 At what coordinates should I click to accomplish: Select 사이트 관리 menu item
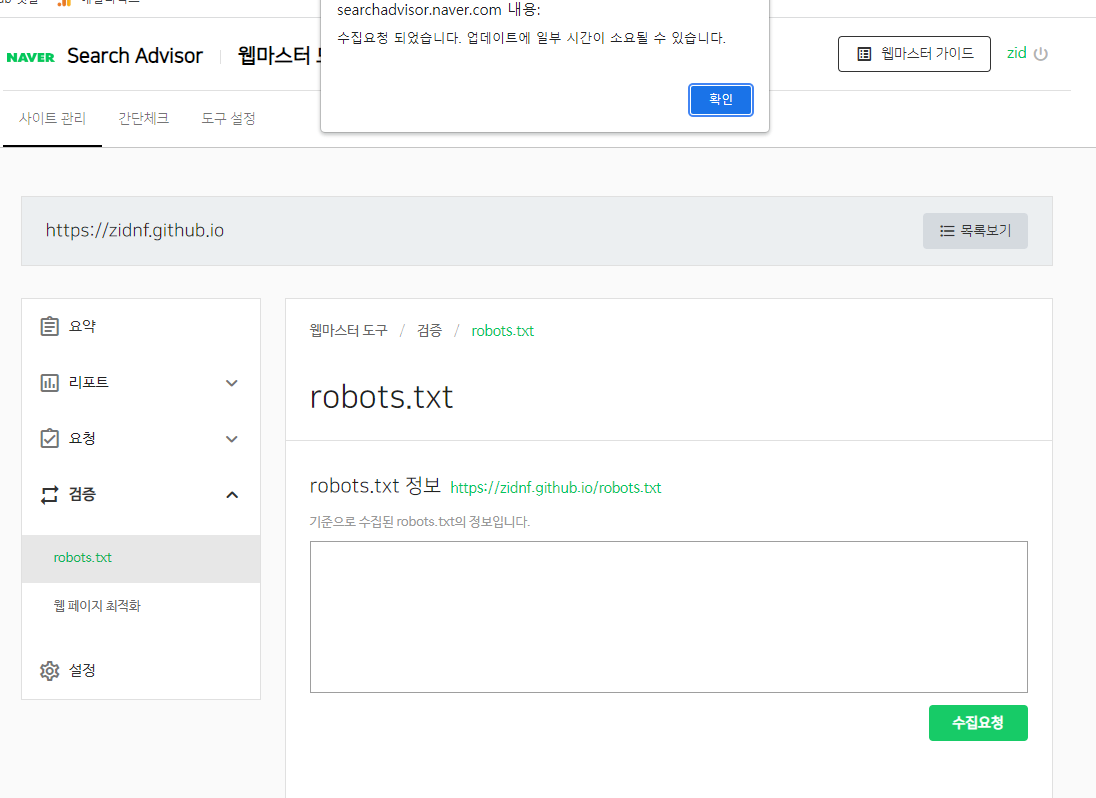(x=52, y=118)
